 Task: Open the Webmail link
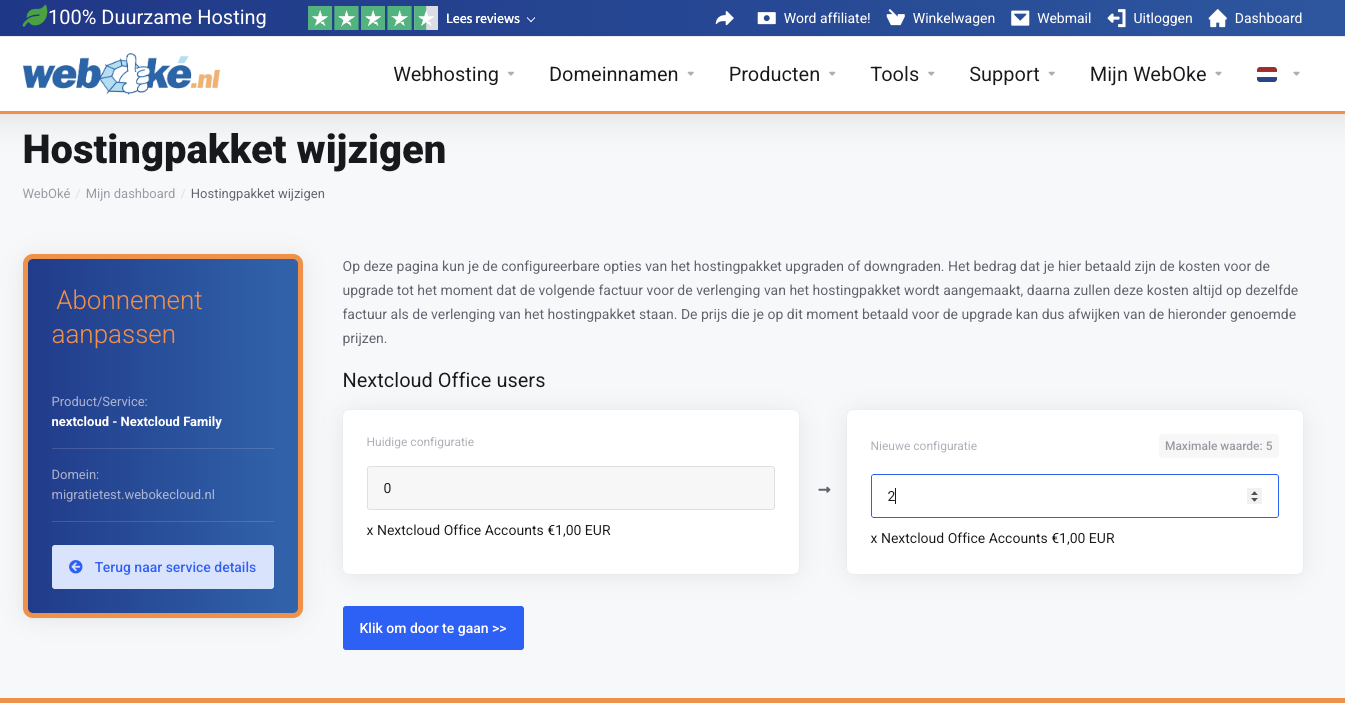click(1064, 18)
